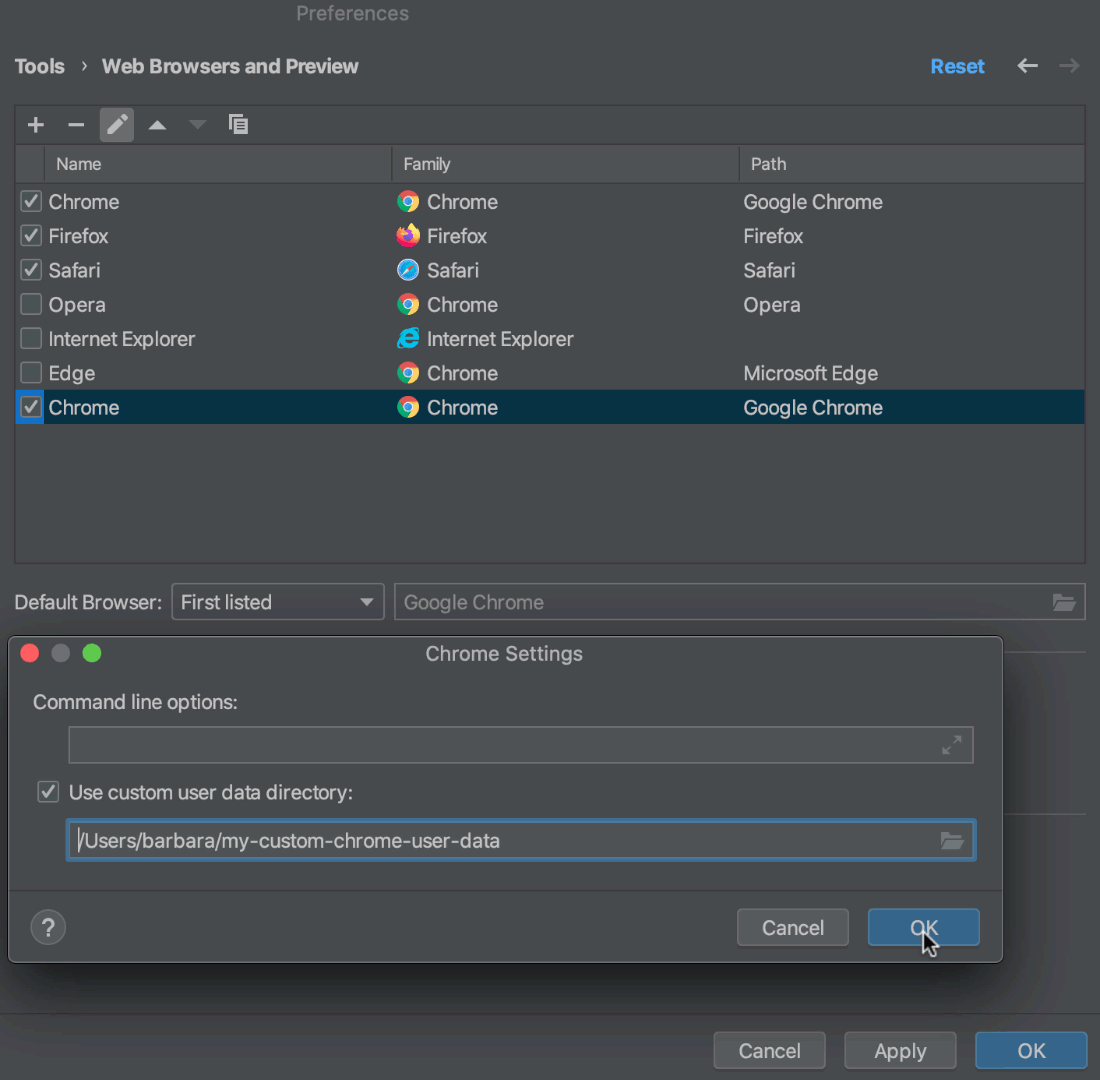Open the folder picker beside Google Chrome field
The height and width of the screenshot is (1080, 1100).
coord(1064,601)
